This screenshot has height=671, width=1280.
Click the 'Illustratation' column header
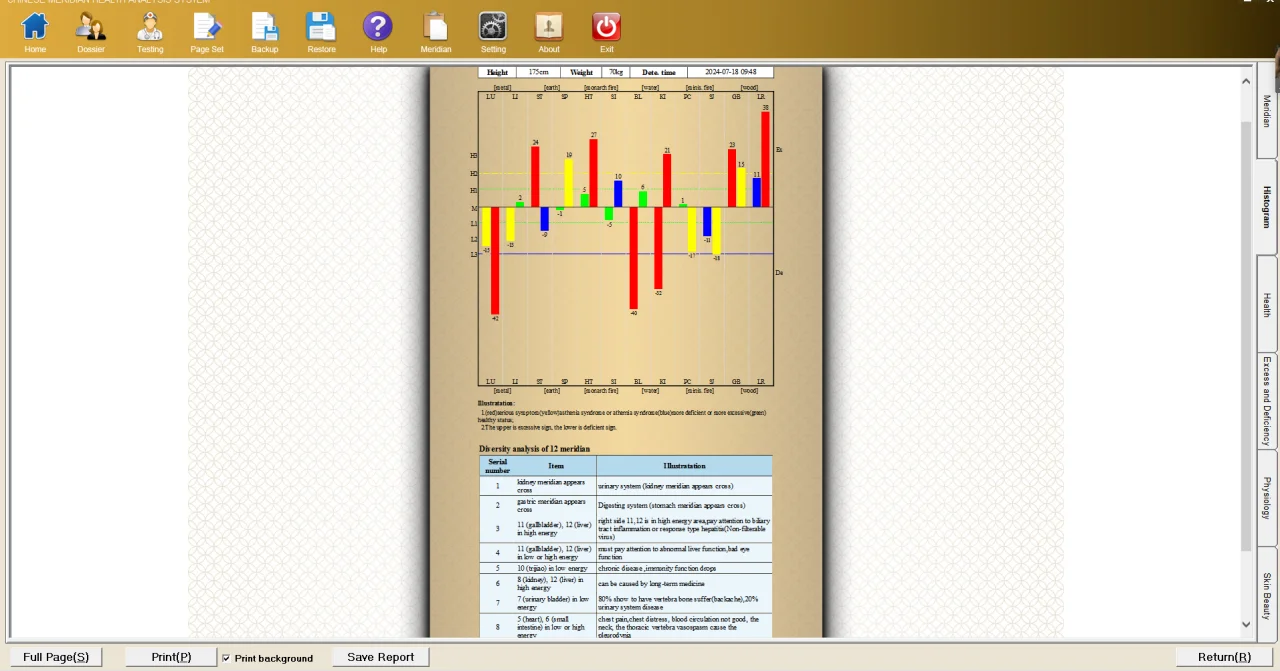pyautogui.click(x=684, y=466)
